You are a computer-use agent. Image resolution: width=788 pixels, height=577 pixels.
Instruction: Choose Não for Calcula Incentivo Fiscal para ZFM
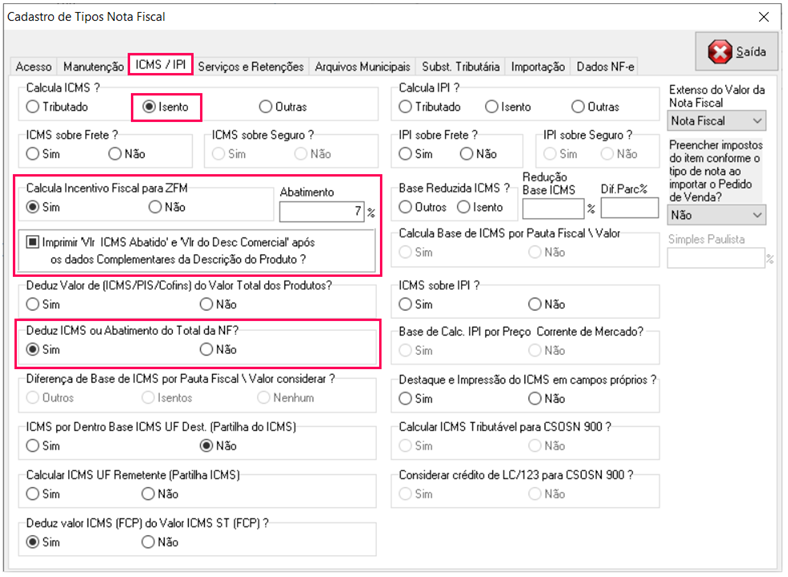click(x=155, y=207)
